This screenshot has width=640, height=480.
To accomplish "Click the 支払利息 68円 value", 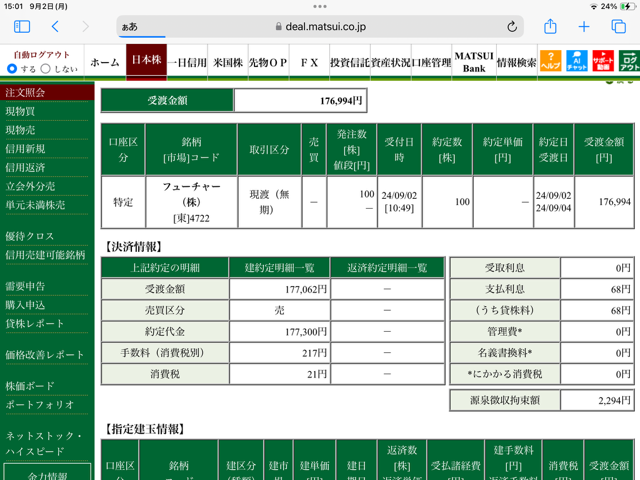I will (597, 289).
